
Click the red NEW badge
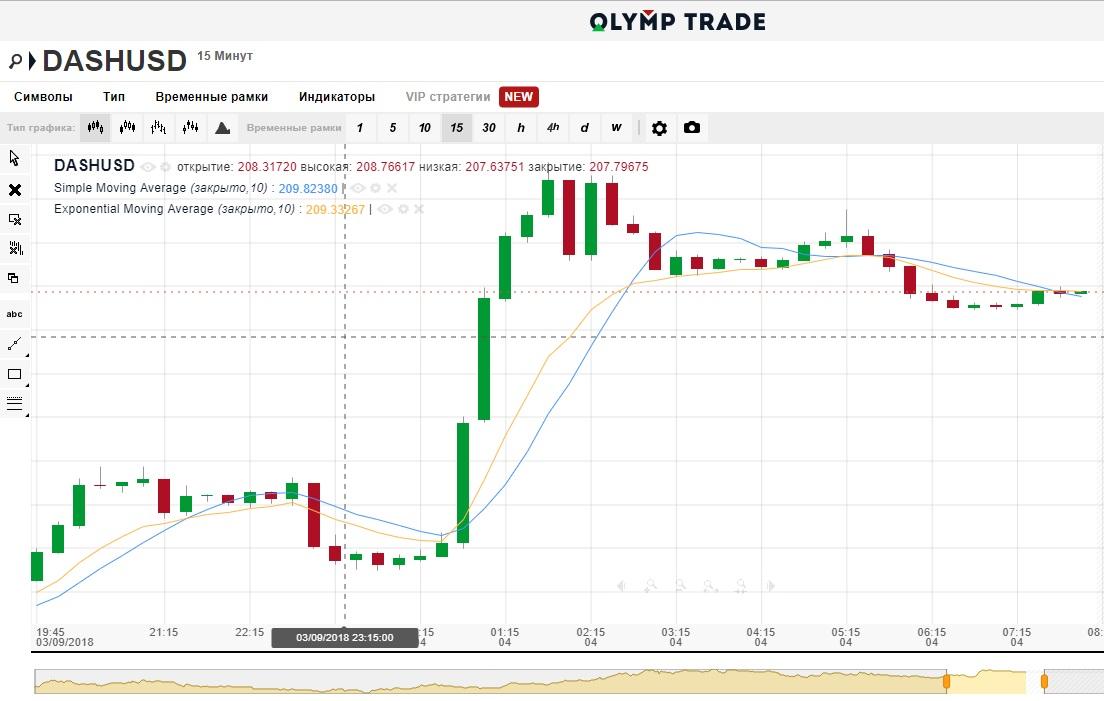[519, 97]
